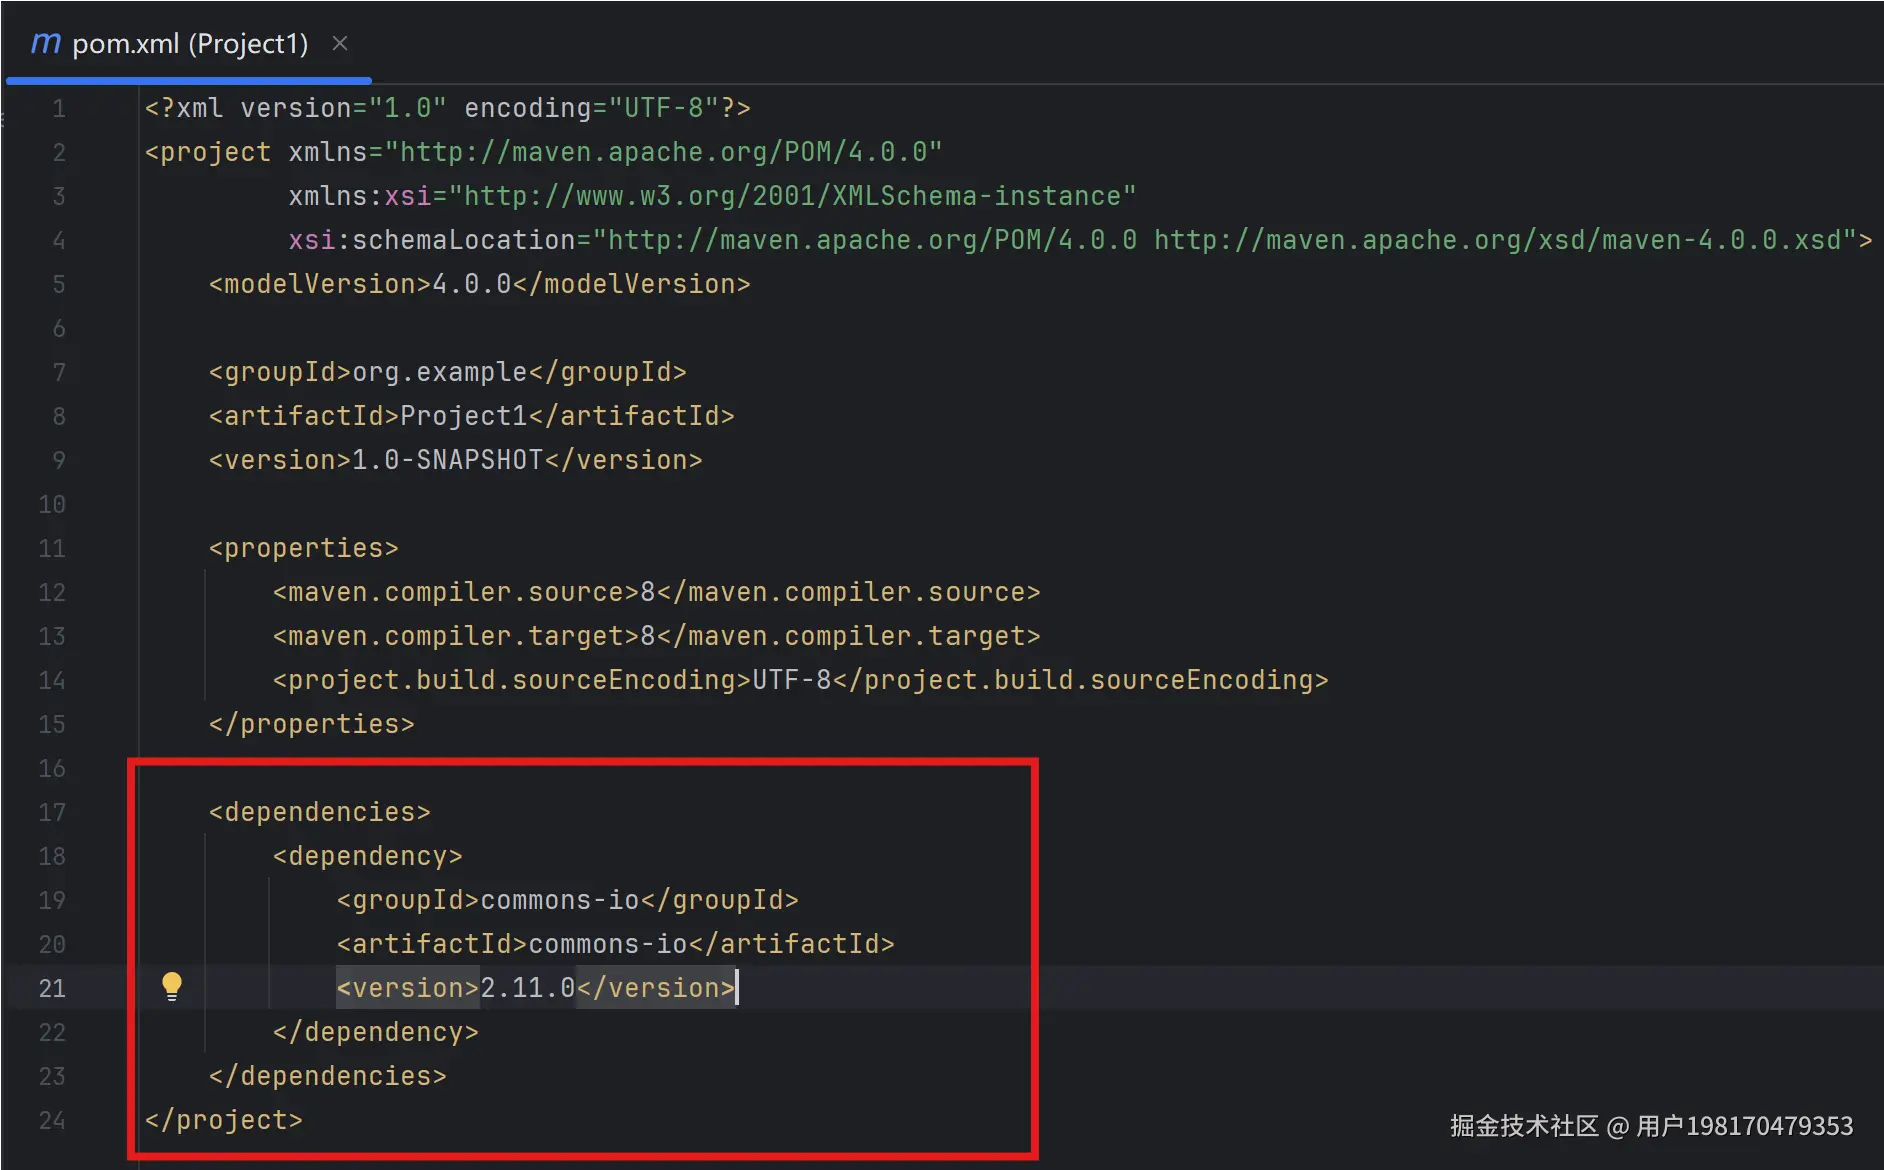
Task: Click the opening <dependencies> tag
Action: [320, 812]
